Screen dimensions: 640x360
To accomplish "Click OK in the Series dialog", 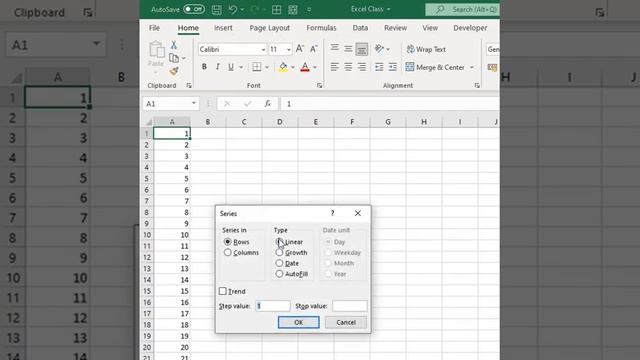I will tap(298, 322).
